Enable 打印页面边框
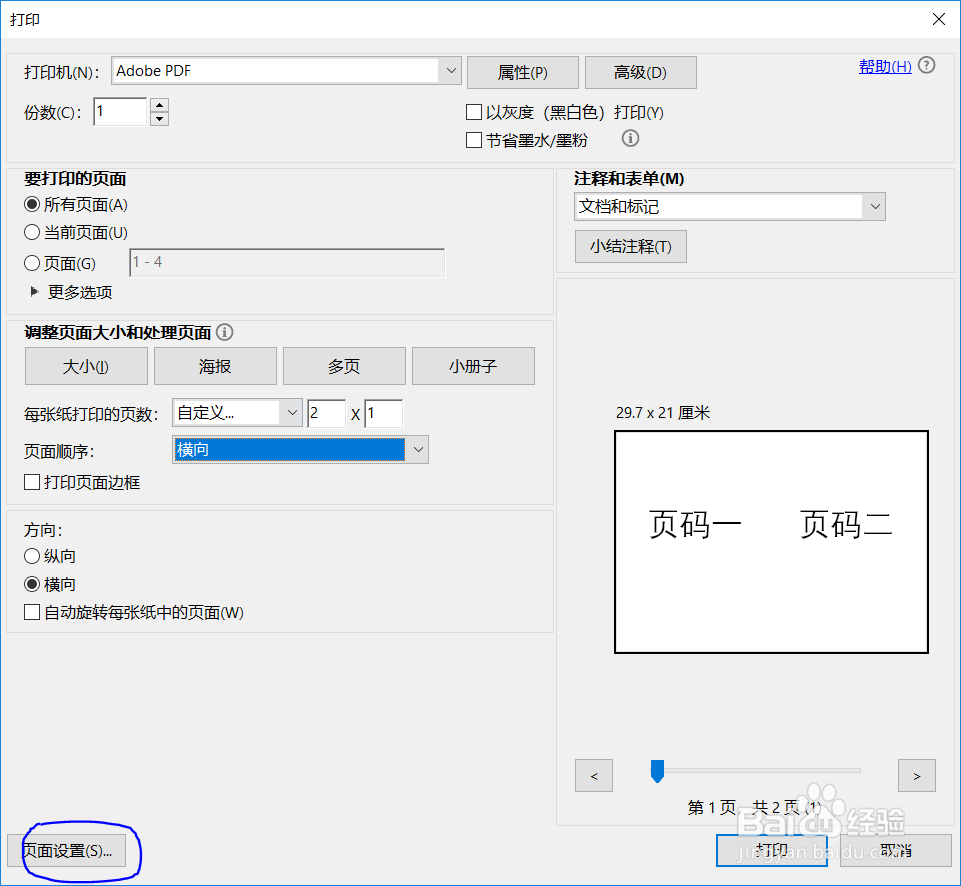This screenshot has height=886, width=961. (31, 481)
